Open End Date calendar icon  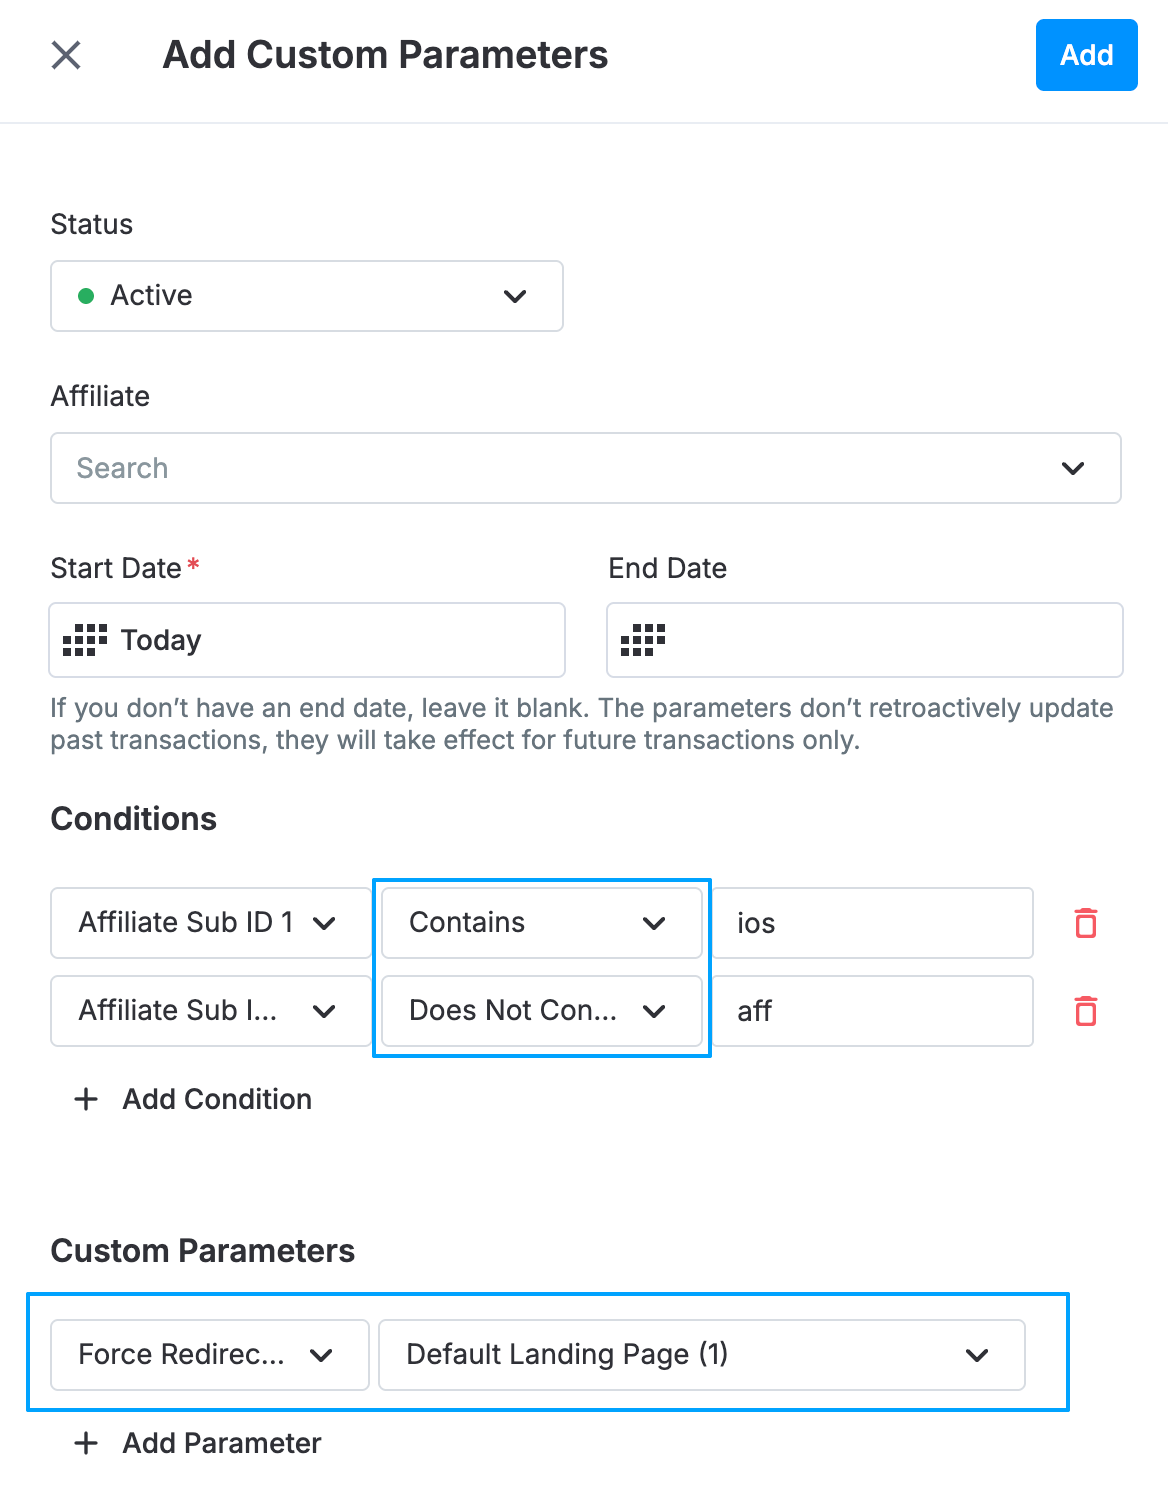point(643,640)
